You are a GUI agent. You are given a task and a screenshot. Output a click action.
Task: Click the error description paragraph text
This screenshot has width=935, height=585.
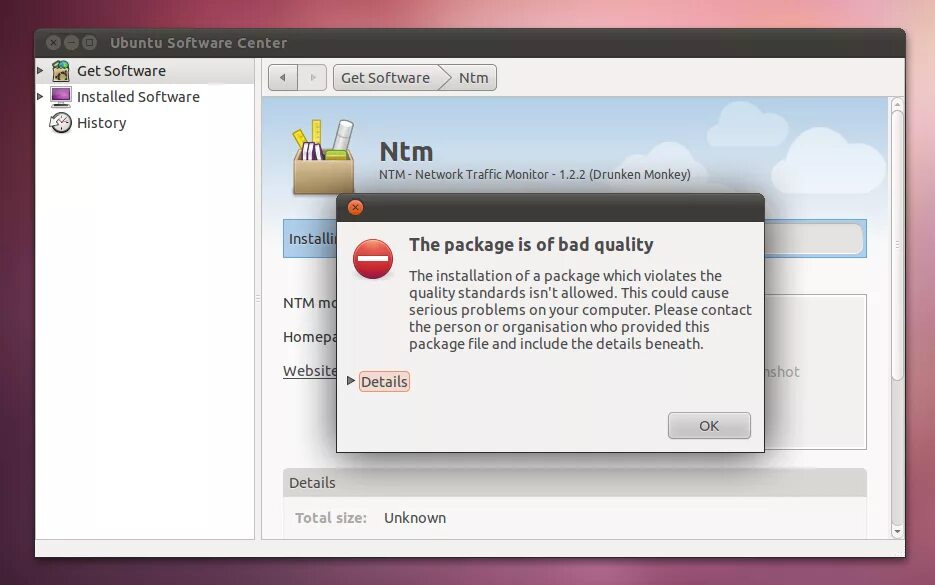point(580,309)
